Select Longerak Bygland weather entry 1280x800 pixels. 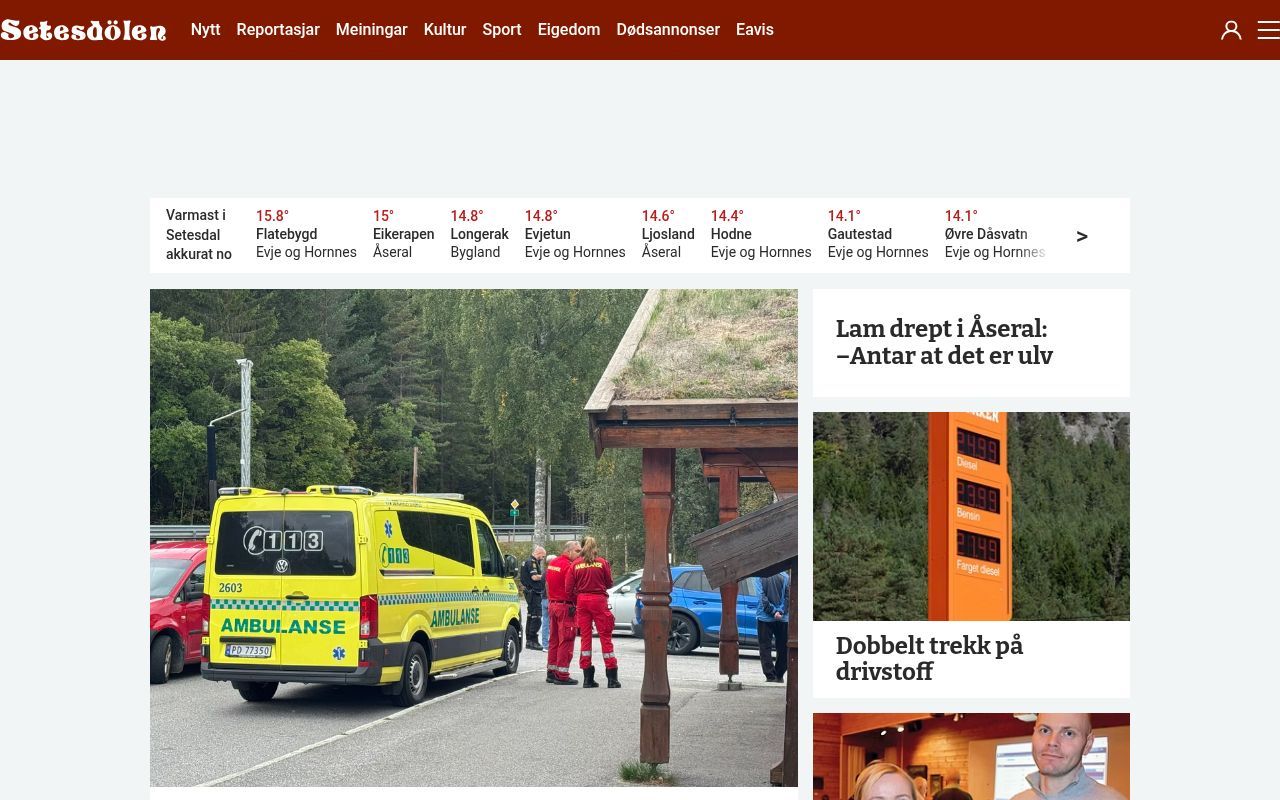(479, 234)
